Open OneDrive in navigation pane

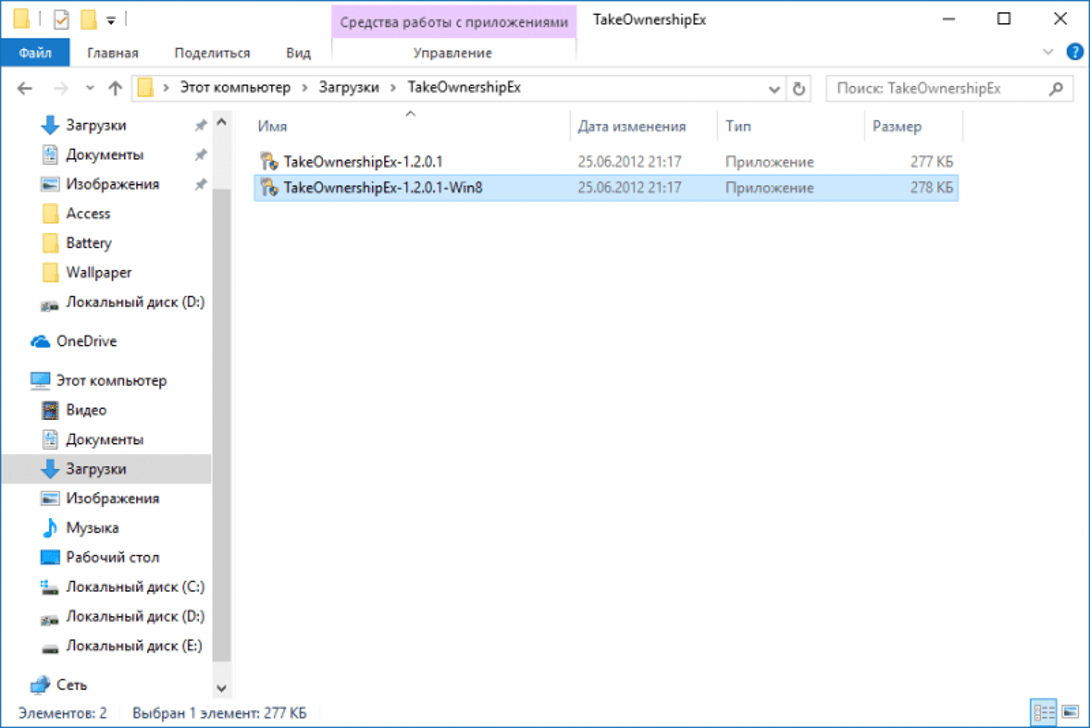click(86, 341)
